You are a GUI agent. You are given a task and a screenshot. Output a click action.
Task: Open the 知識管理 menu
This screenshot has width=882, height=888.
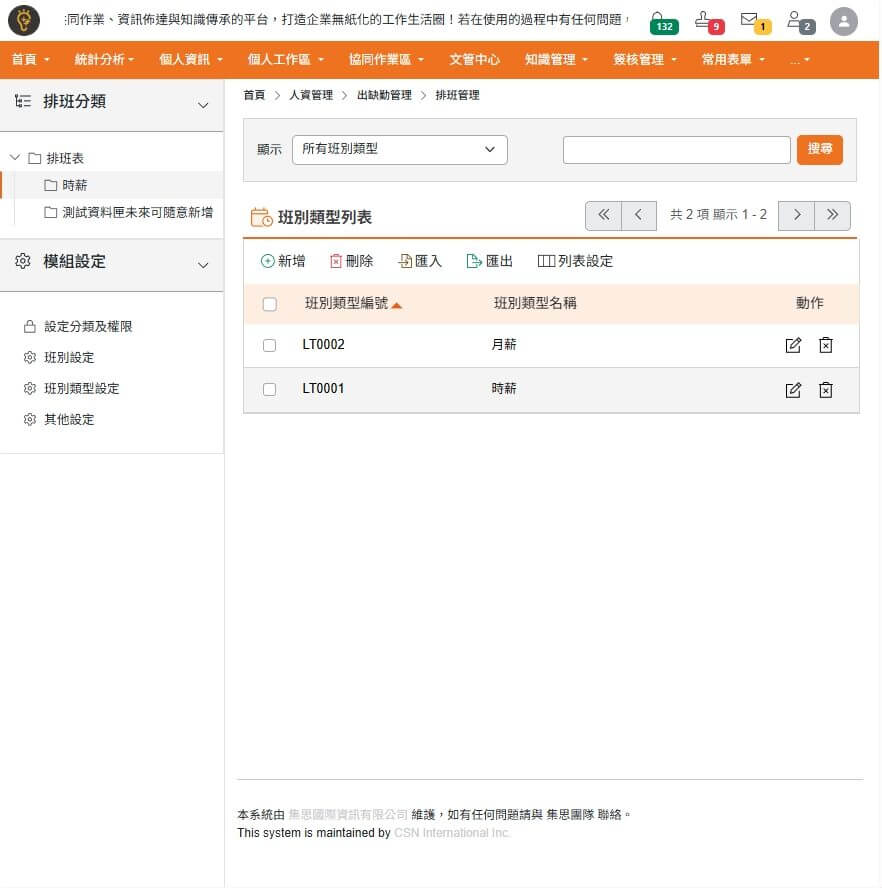coord(556,60)
